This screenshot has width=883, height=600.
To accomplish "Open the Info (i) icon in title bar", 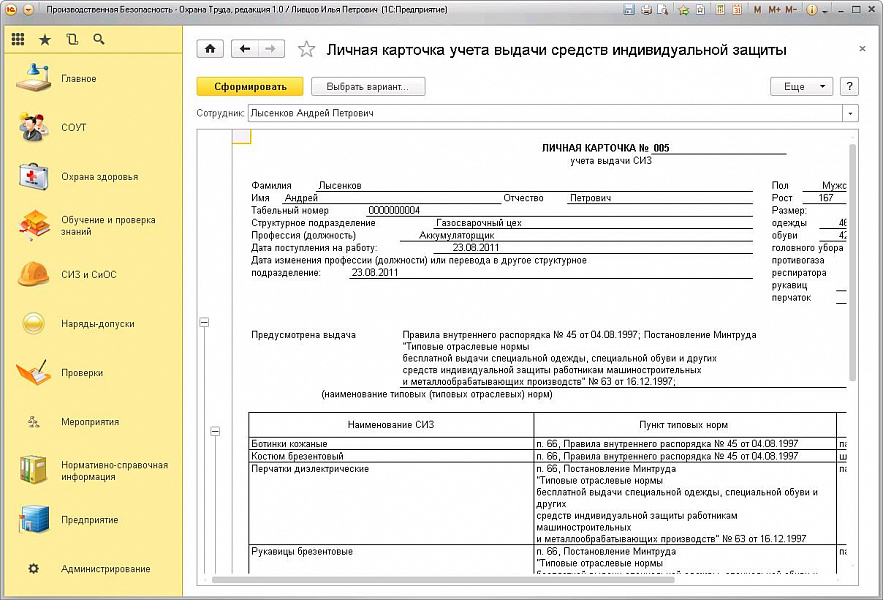I will click(811, 10).
